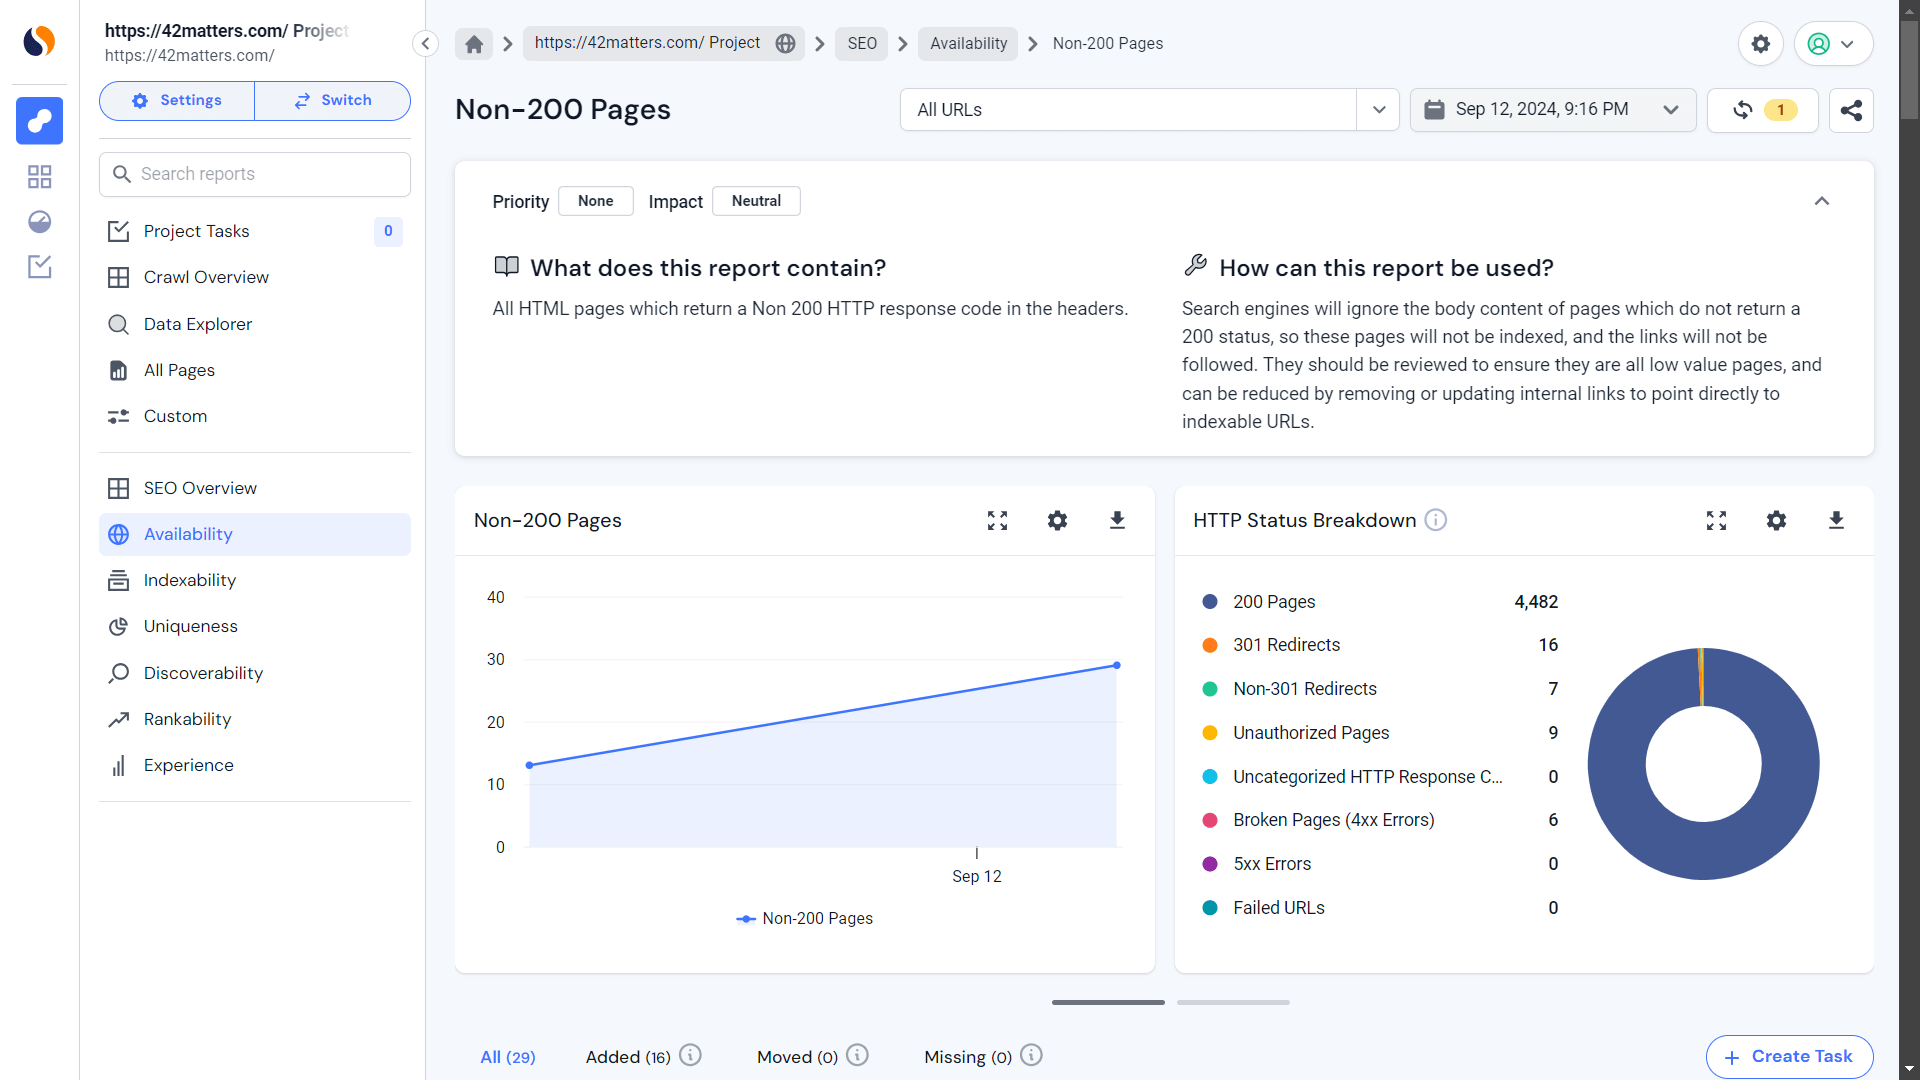Click the Non-200 Pages chart fullscreen icon
Image resolution: width=1920 pixels, height=1080 pixels.
[997, 520]
